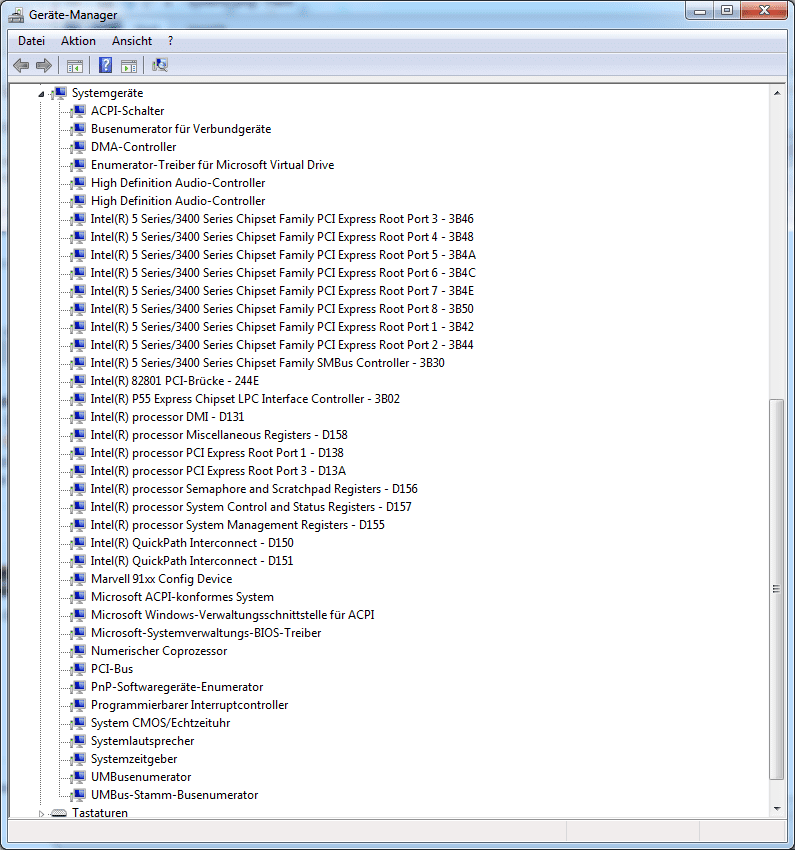Select PCI Express Root Port 5 - 3B4A
This screenshot has height=850, width=795.
click(283, 254)
